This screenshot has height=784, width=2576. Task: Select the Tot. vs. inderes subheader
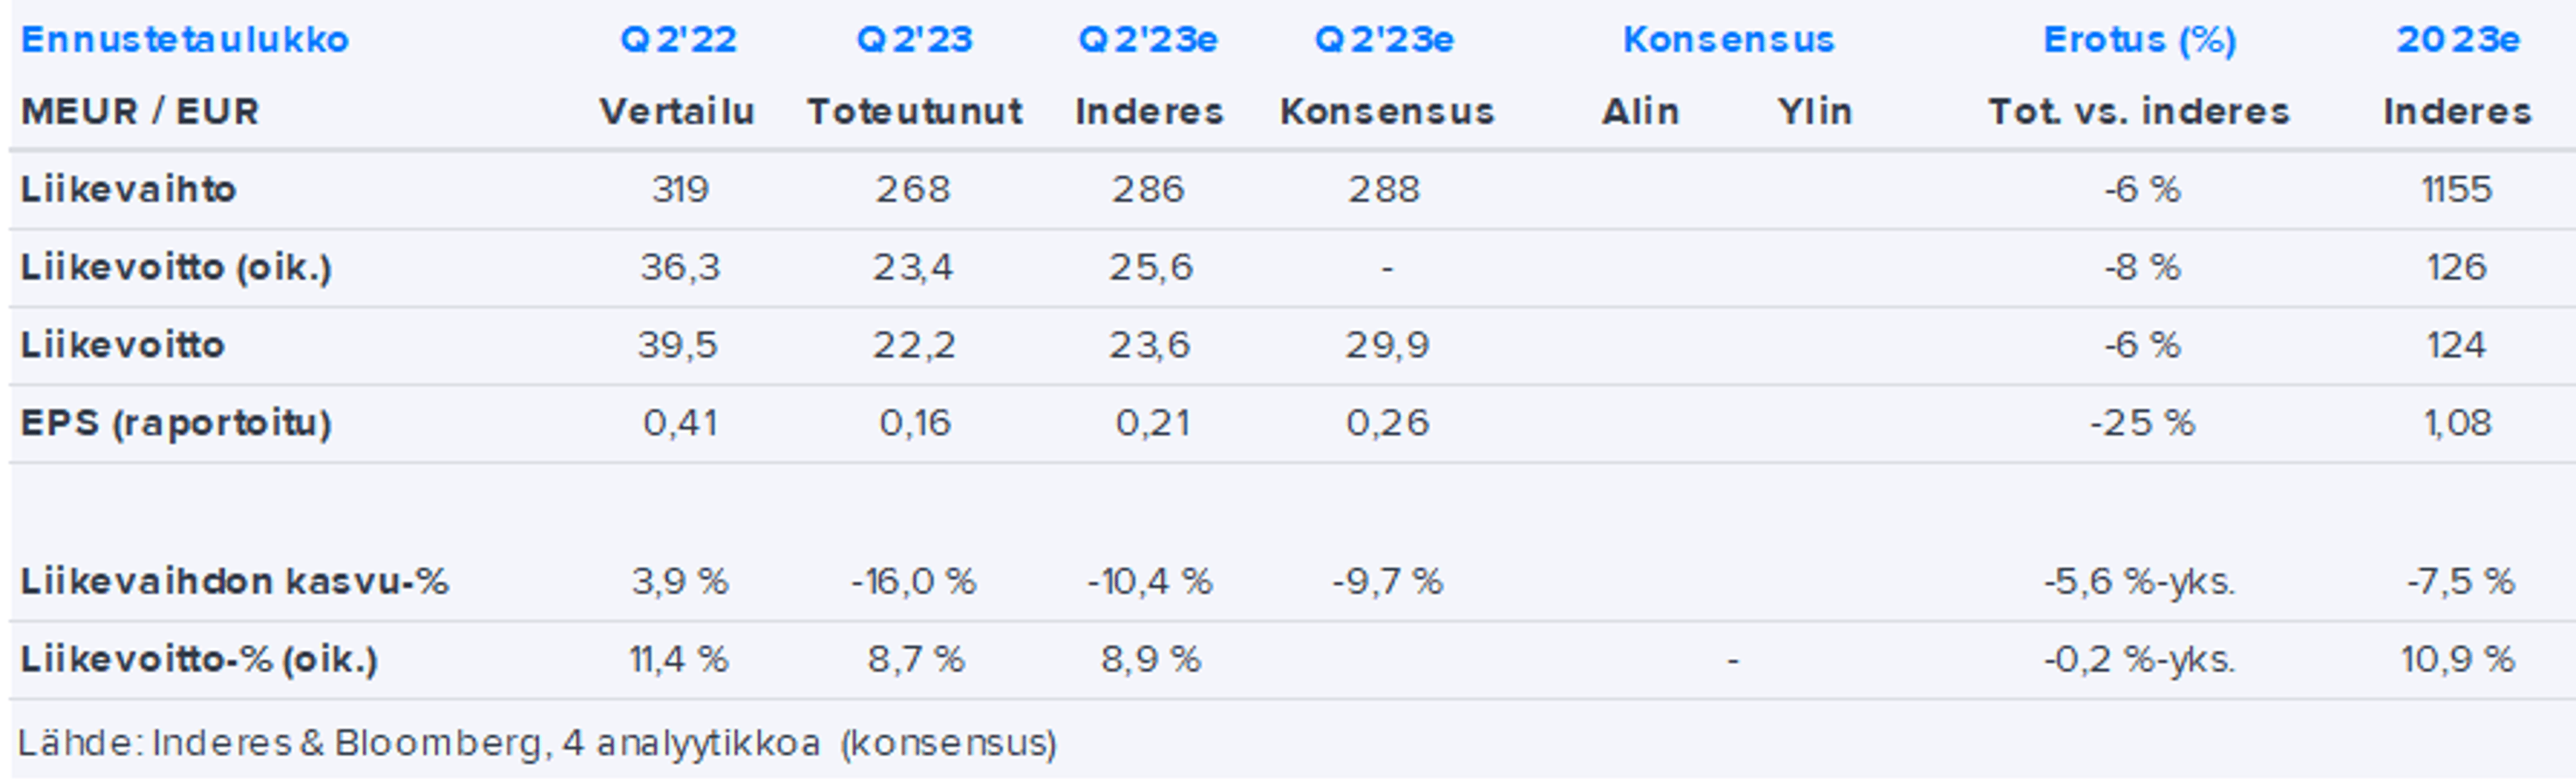point(2138,111)
